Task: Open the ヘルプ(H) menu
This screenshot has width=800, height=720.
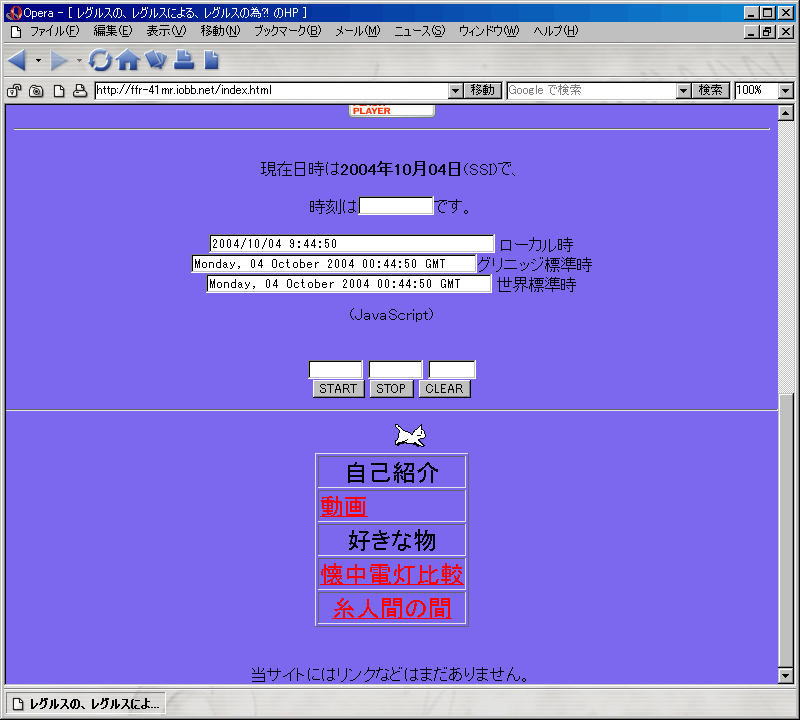Action: pos(556,31)
